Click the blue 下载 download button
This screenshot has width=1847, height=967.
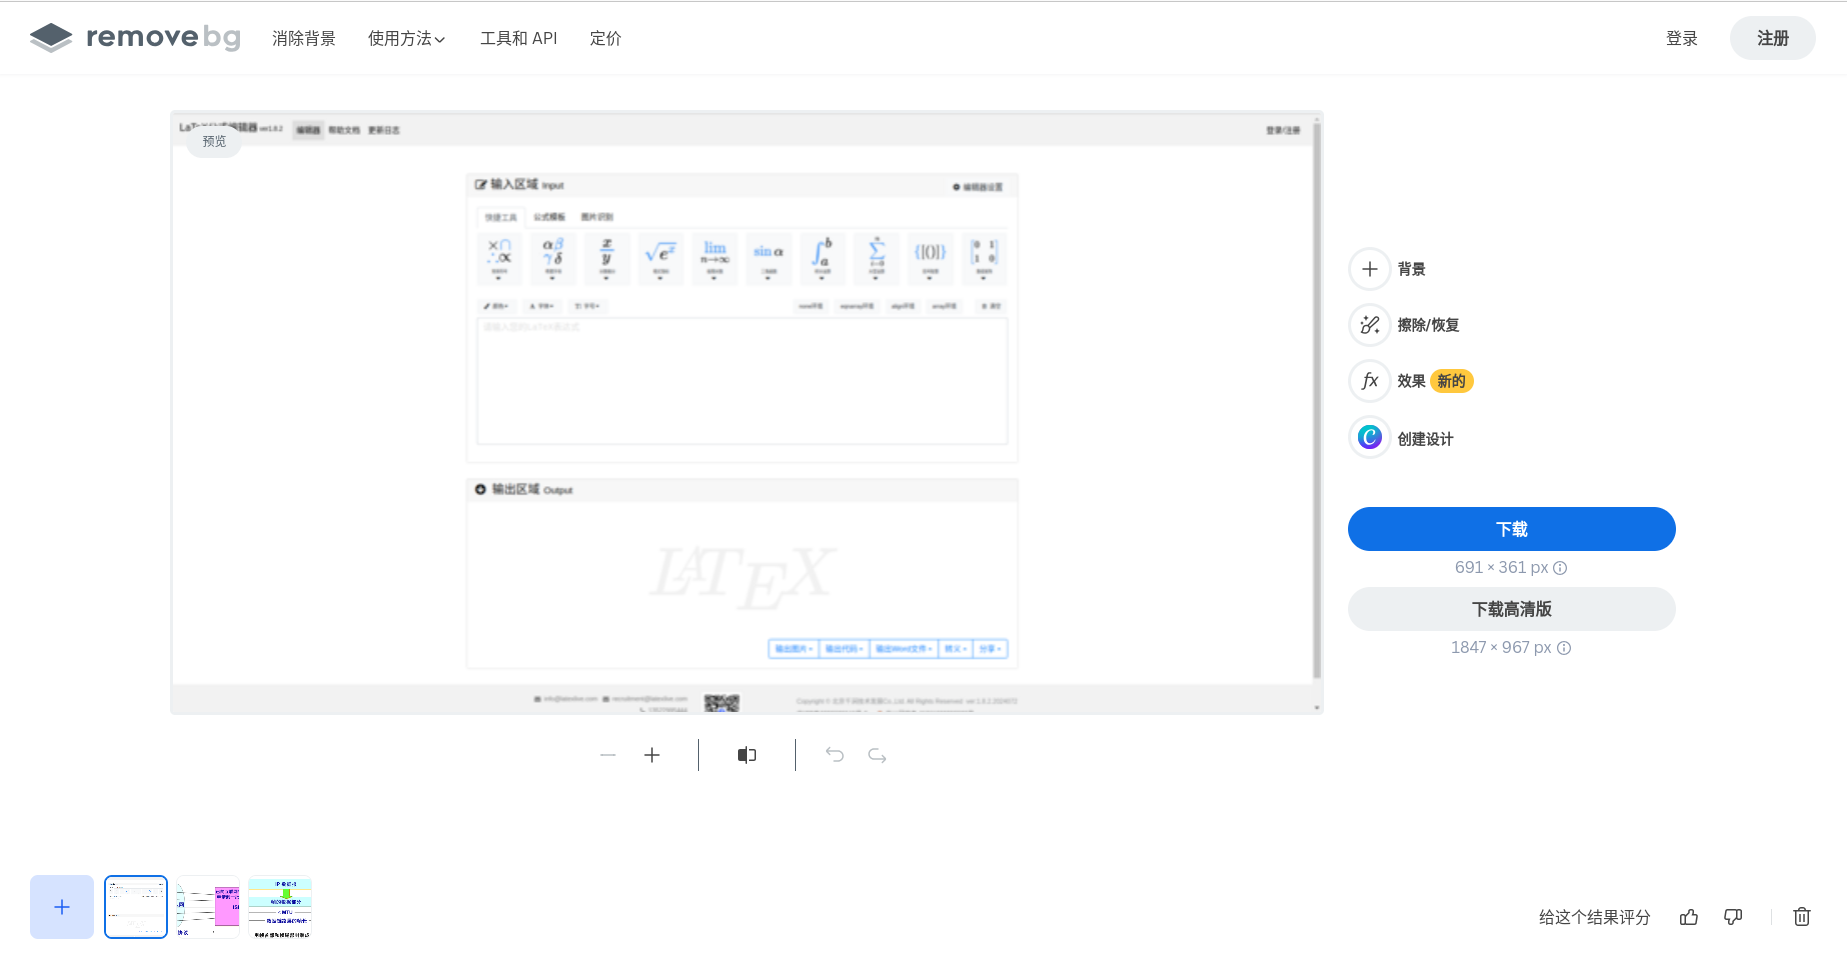coord(1511,529)
